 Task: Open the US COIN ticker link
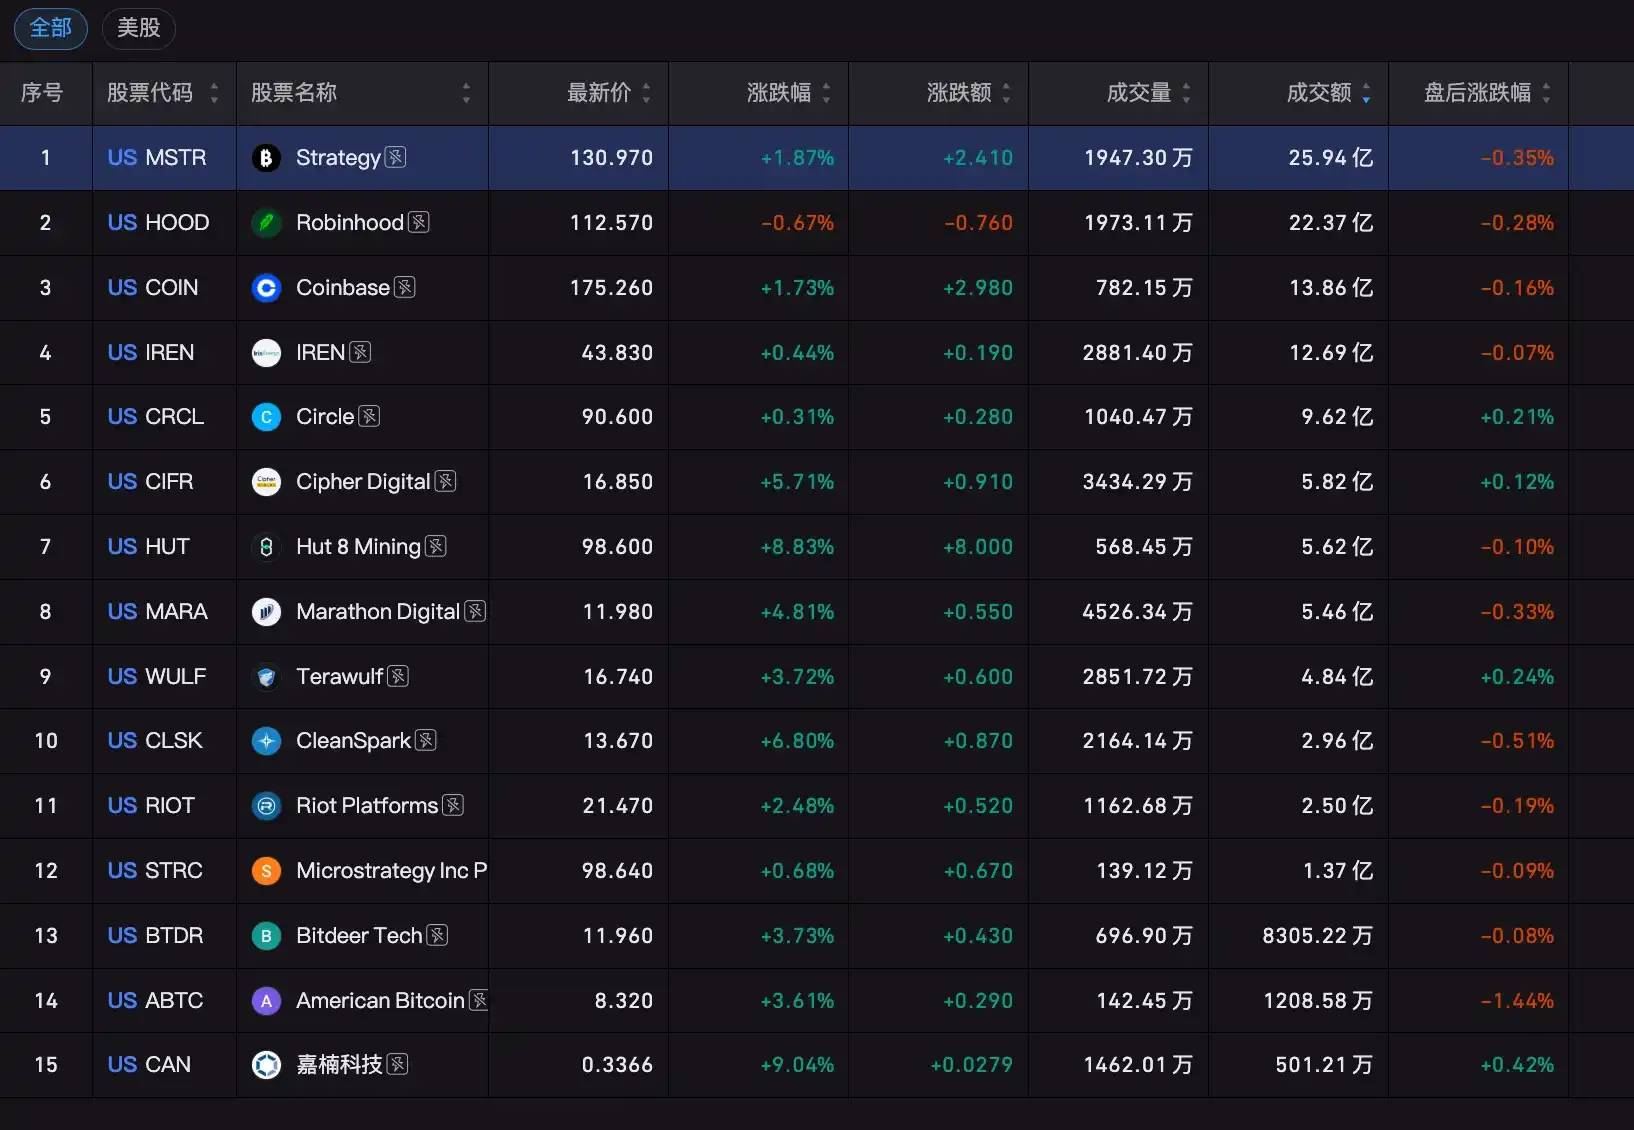[x=153, y=288]
